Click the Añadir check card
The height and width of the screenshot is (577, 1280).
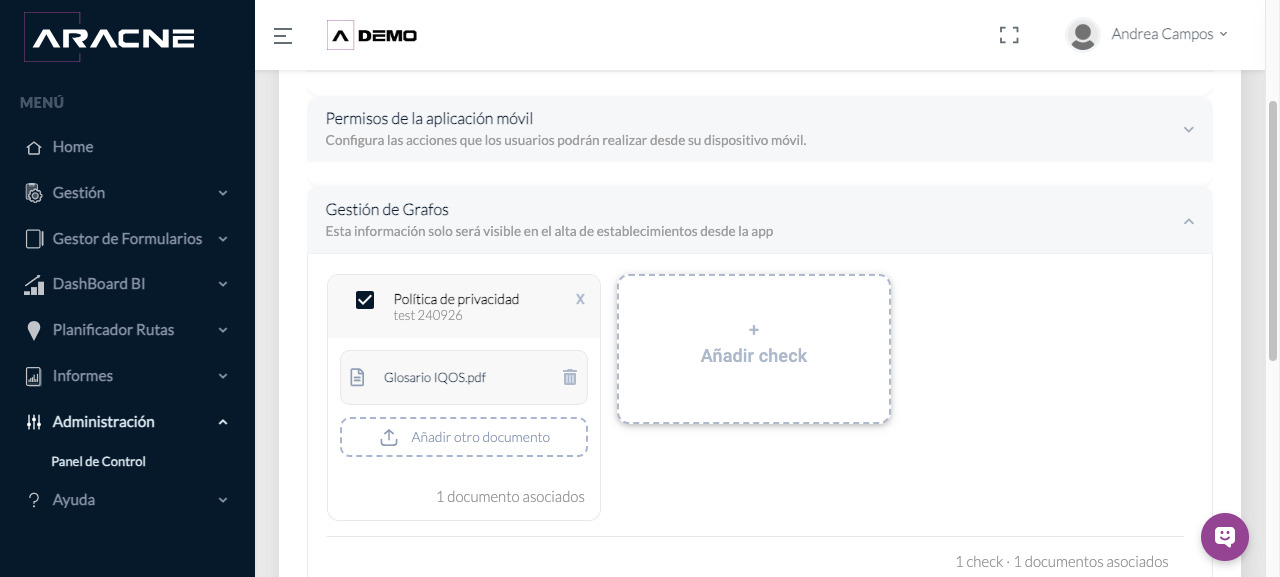[754, 349]
